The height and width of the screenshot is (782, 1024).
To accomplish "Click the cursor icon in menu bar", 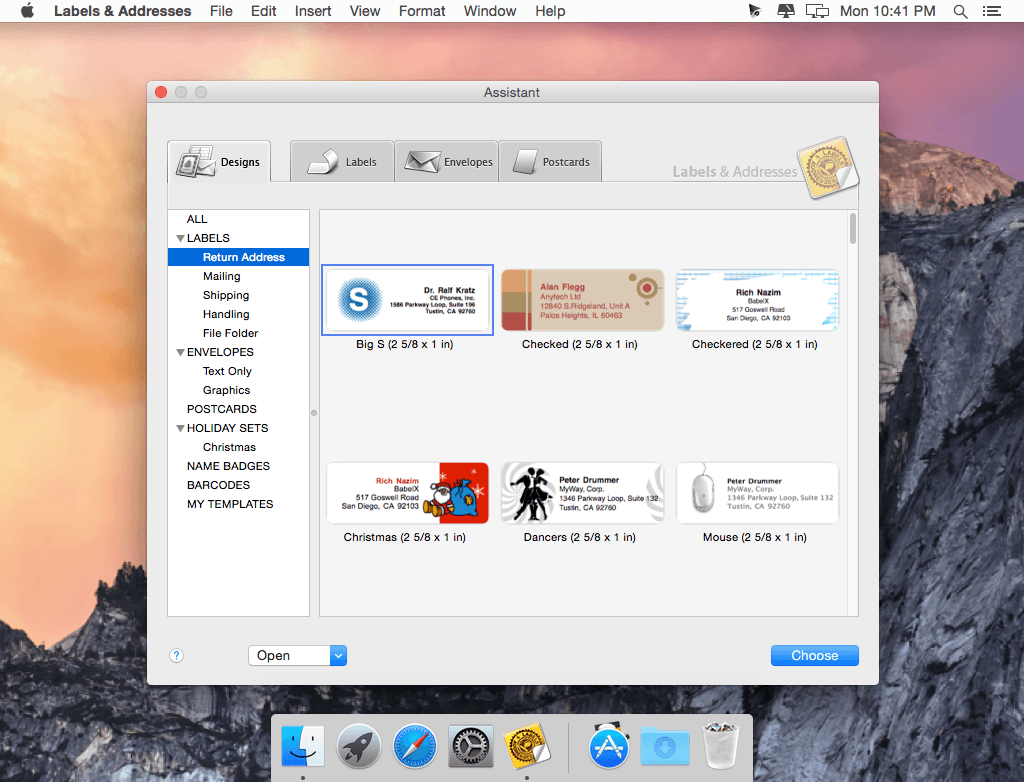I will (754, 11).
